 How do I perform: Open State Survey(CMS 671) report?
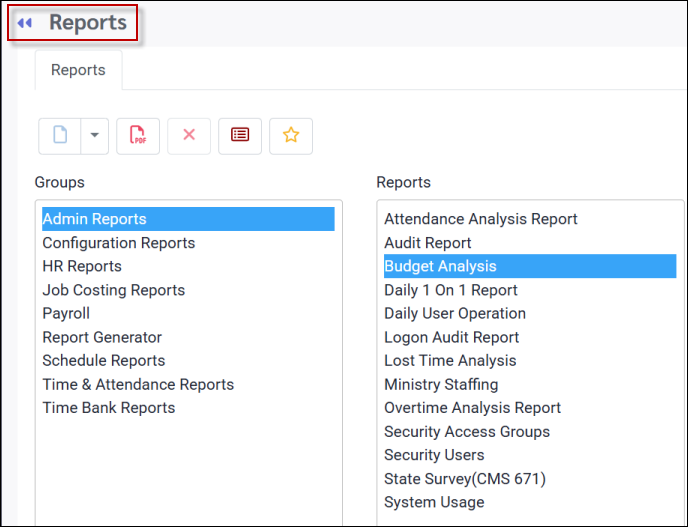(x=530, y=479)
